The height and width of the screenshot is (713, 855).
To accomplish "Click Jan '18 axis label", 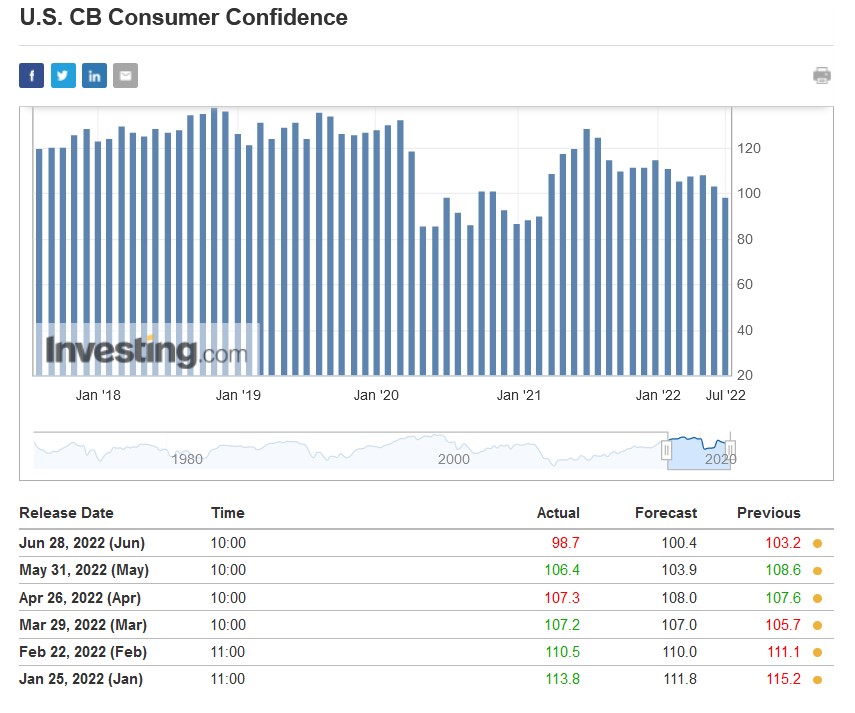I will tap(98, 395).
